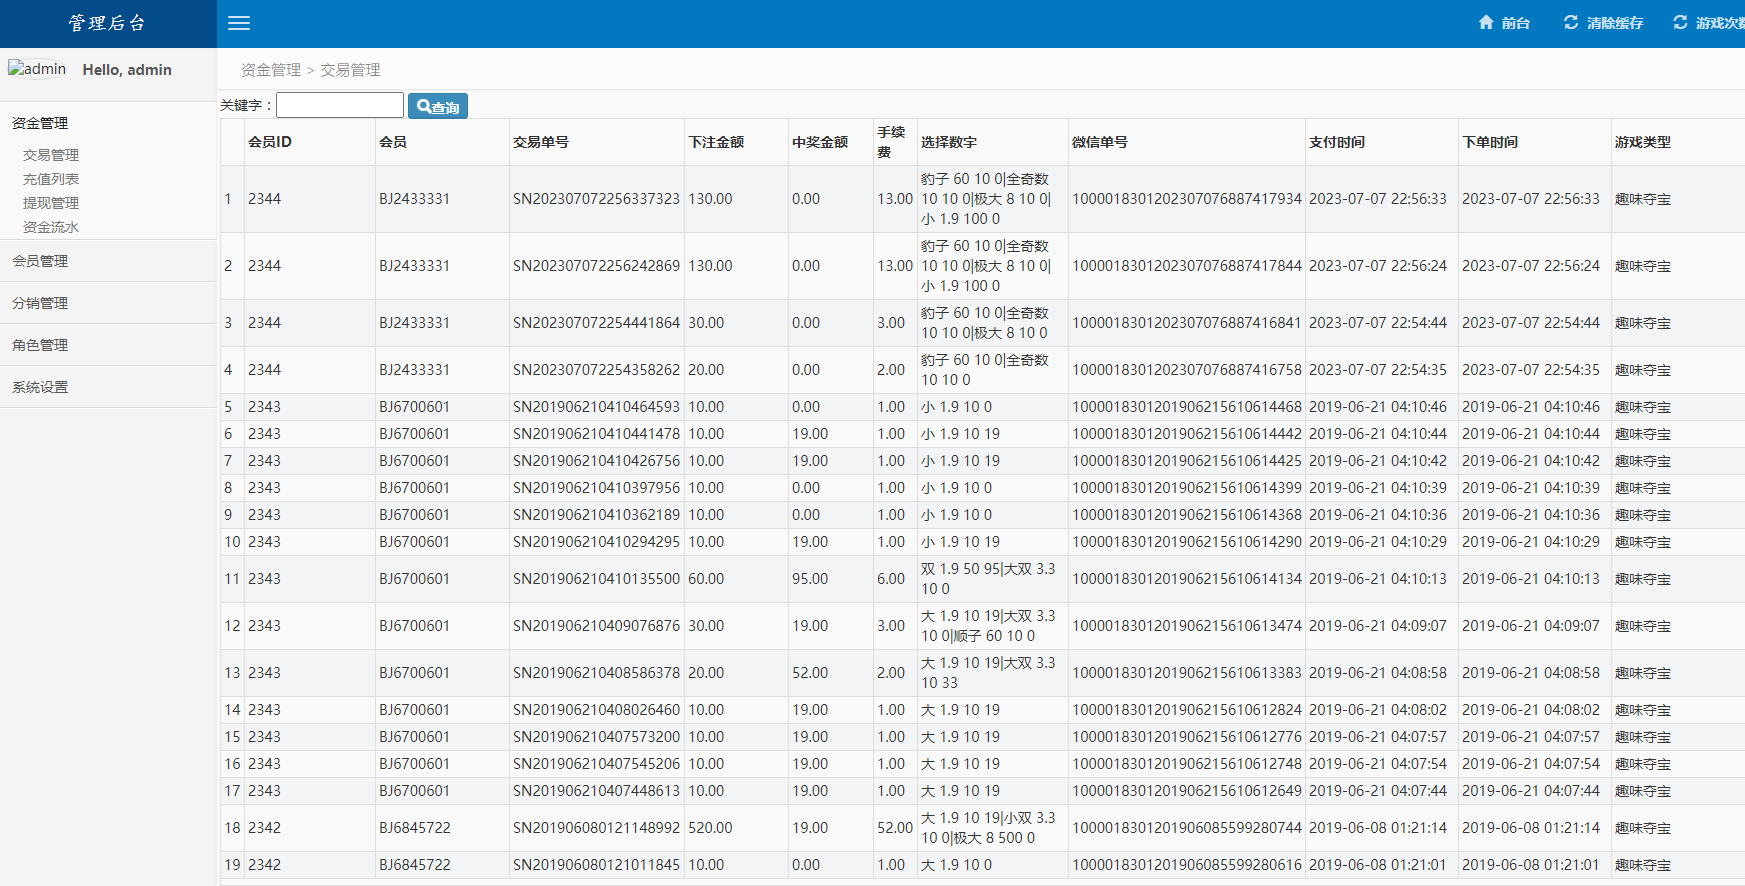Toggle the hamburger sidebar menu icon
This screenshot has width=1745, height=886.
click(239, 23)
